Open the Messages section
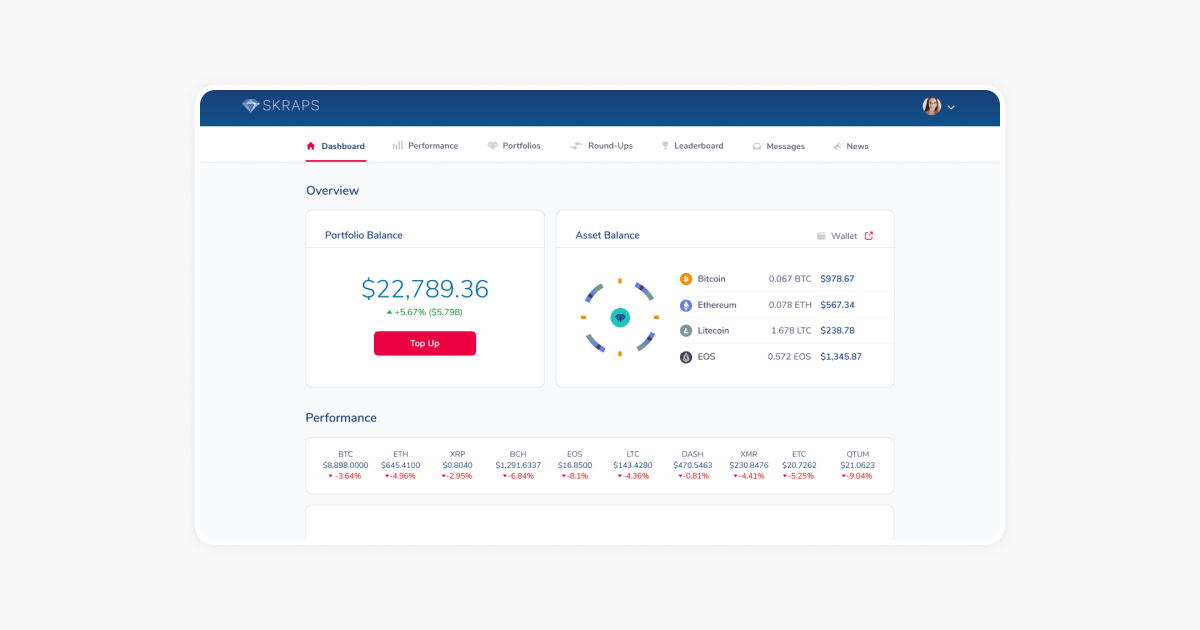This screenshot has width=1200, height=630. (779, 145)
